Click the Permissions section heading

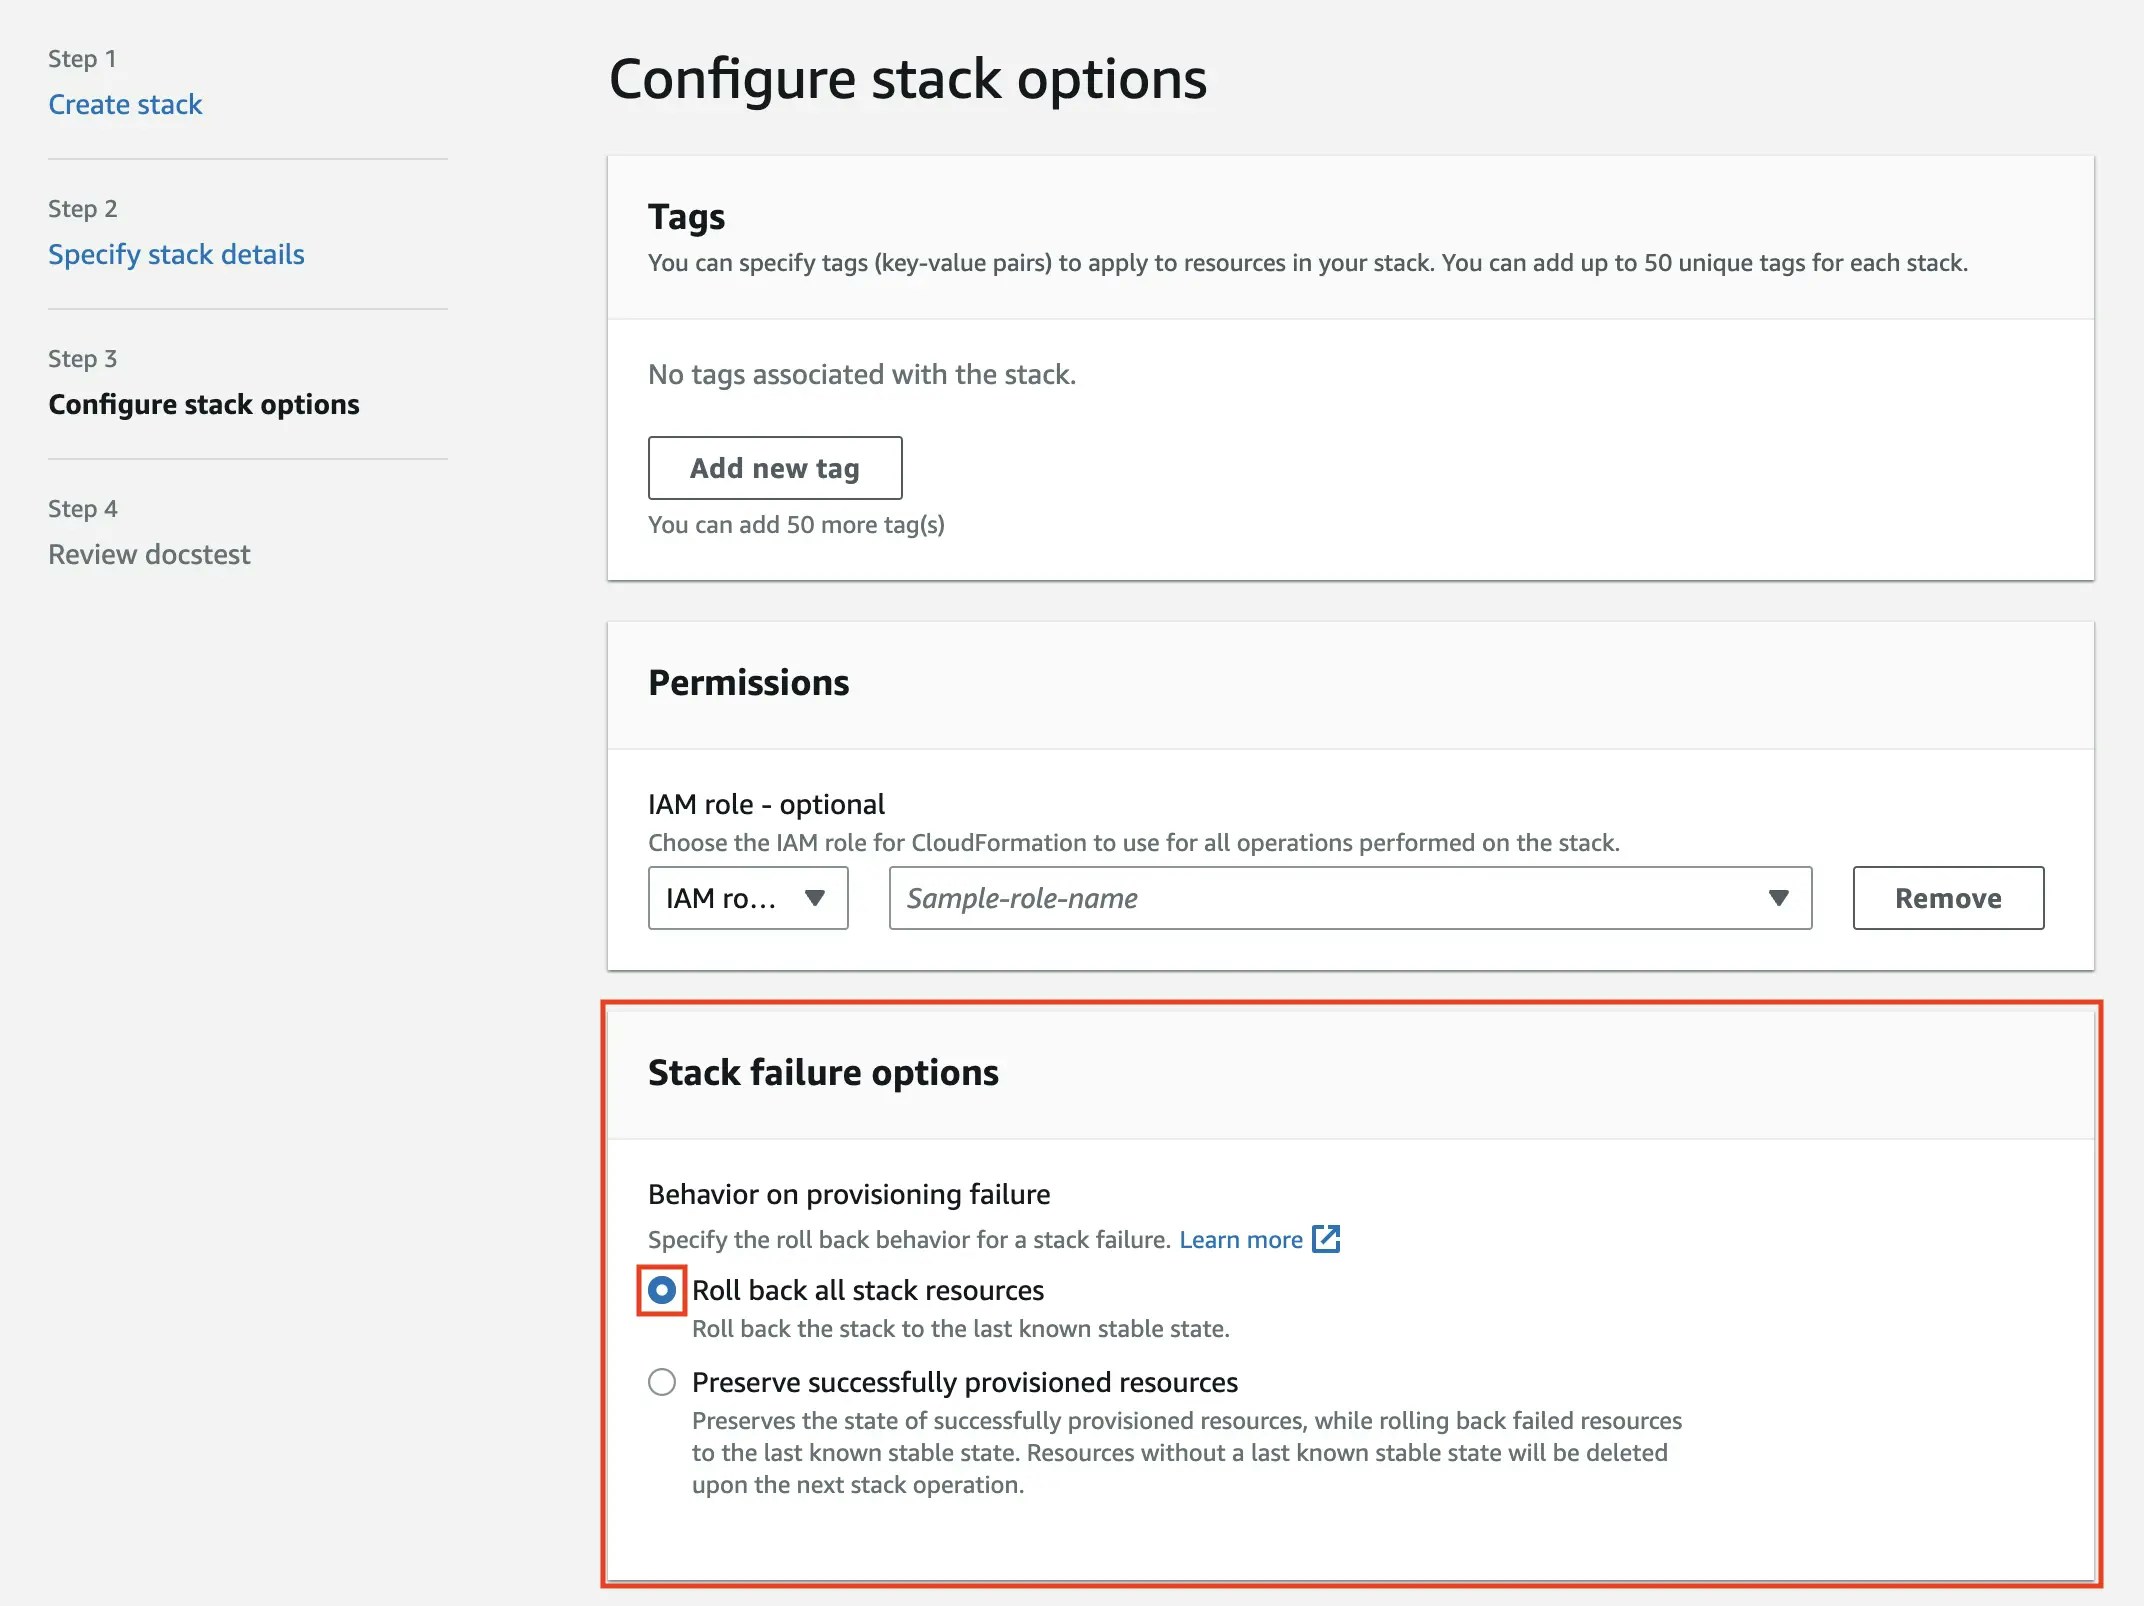click(x=748, y=682)
